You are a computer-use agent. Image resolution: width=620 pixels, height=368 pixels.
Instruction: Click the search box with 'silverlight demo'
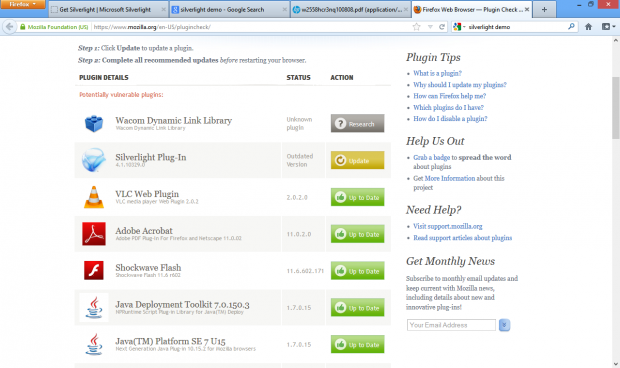click(516, 27)
